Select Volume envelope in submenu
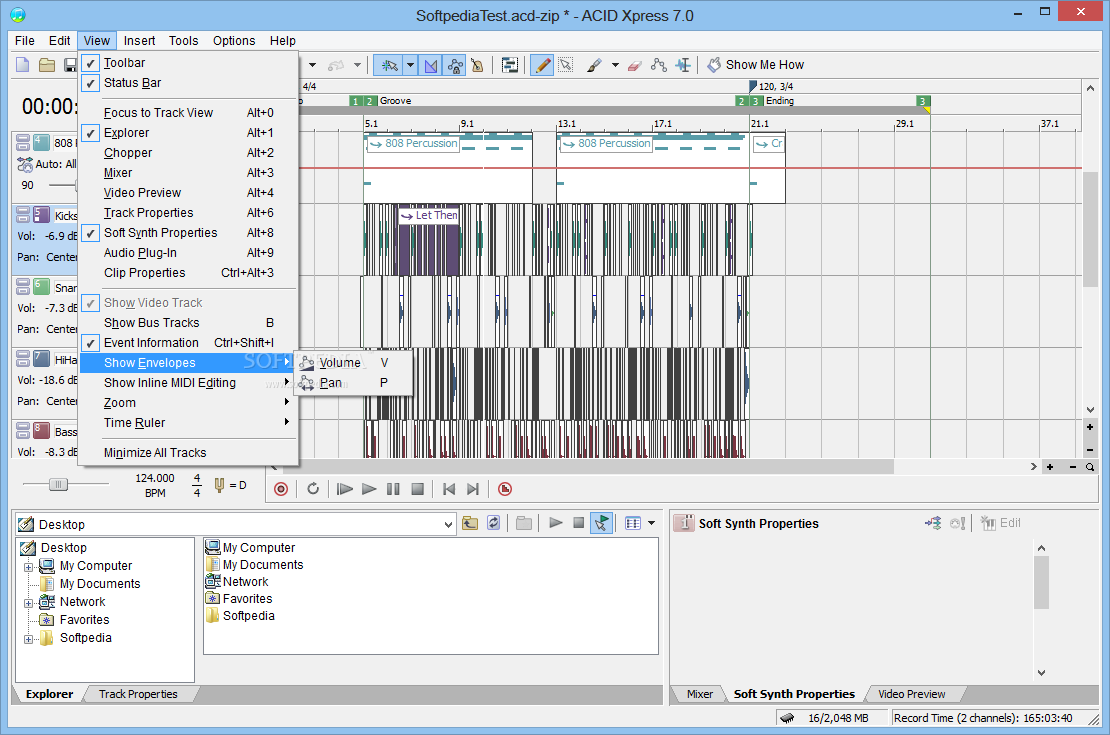Screen dimensions: 1110x735 tap(353, 363)
